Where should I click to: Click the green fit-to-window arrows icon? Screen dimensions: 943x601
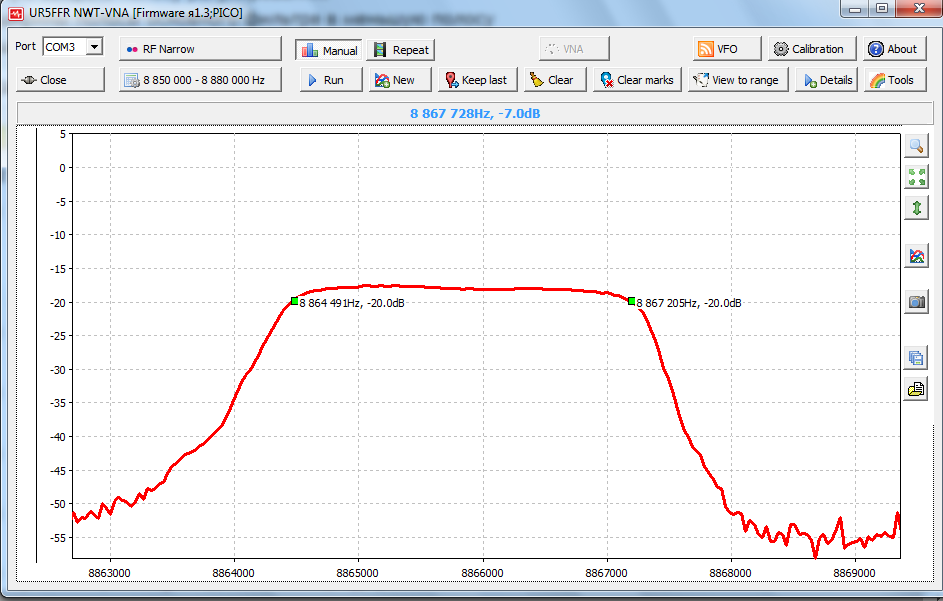click(916, 177)
